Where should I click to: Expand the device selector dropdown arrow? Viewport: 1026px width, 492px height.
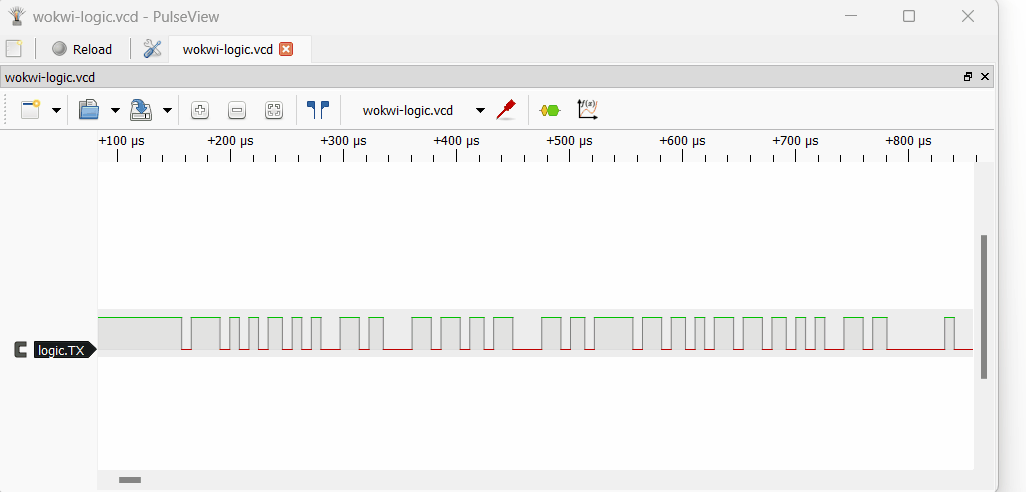(480, 111)
